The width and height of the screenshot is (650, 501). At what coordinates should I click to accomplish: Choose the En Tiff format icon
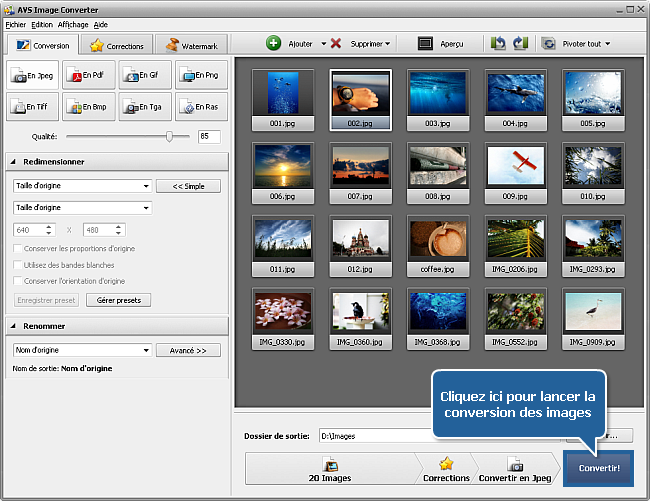[x=32, y=106]
